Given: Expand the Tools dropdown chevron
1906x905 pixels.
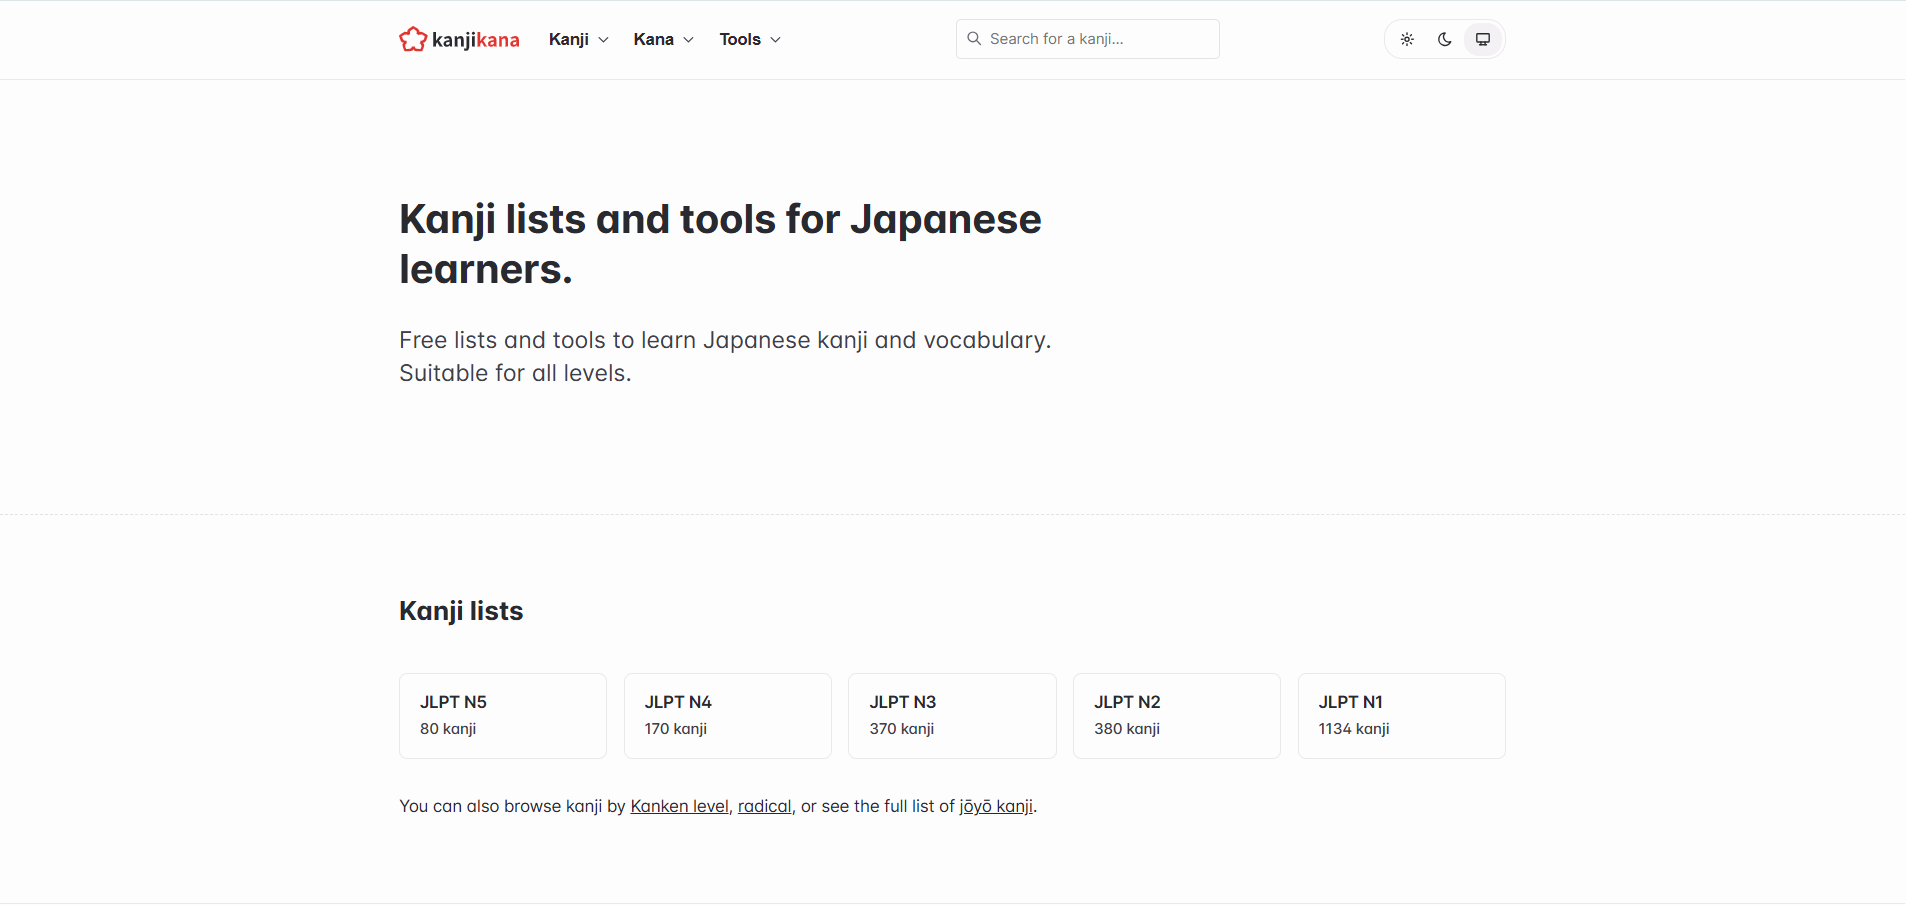Looking at the screenshot, I should tap(776, 40).
